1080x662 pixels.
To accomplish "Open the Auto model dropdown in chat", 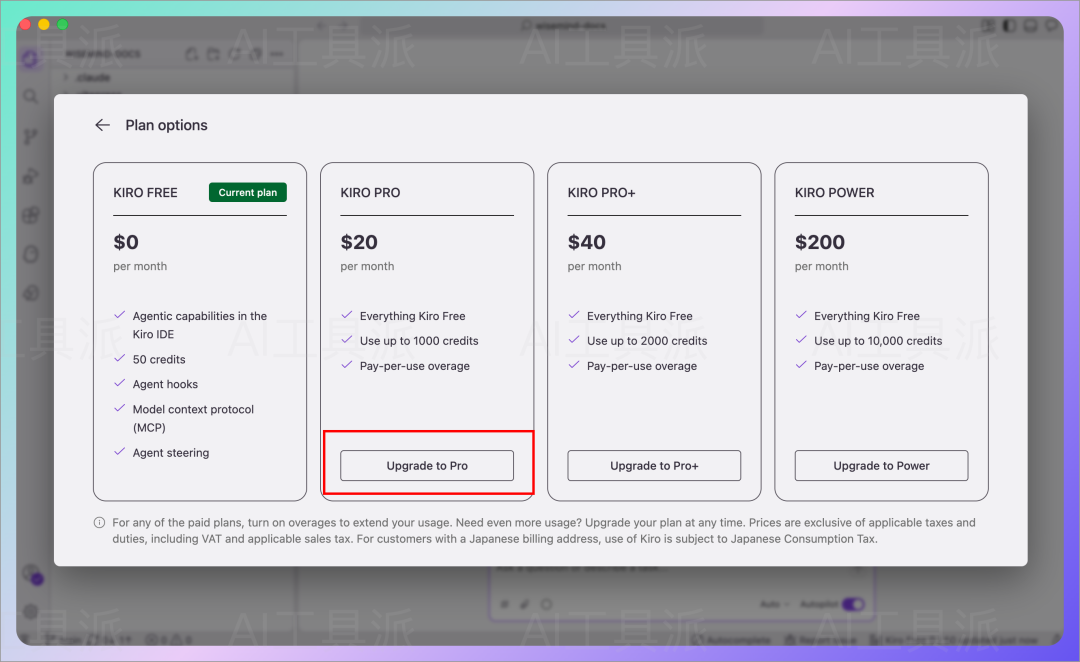I will tap(774, 604).
